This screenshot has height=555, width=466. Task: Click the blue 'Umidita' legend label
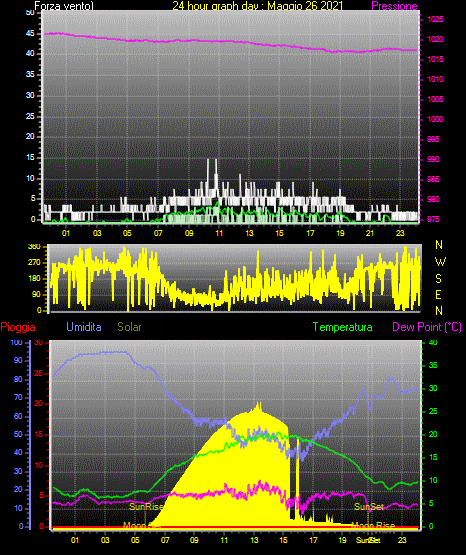pos(84,327)
